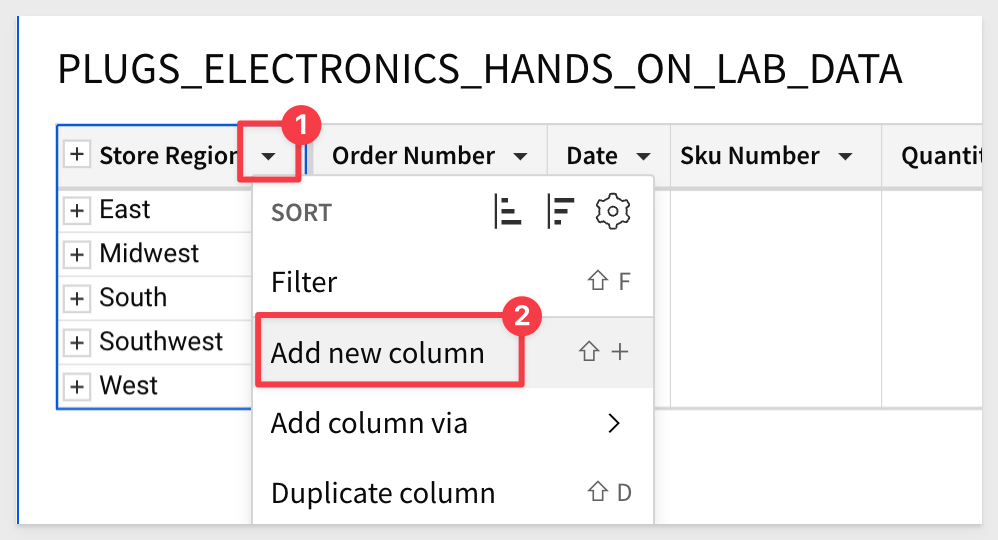The image size is (998, 540).
Task: Expand the Midwest region row
Action: point(77,253)
